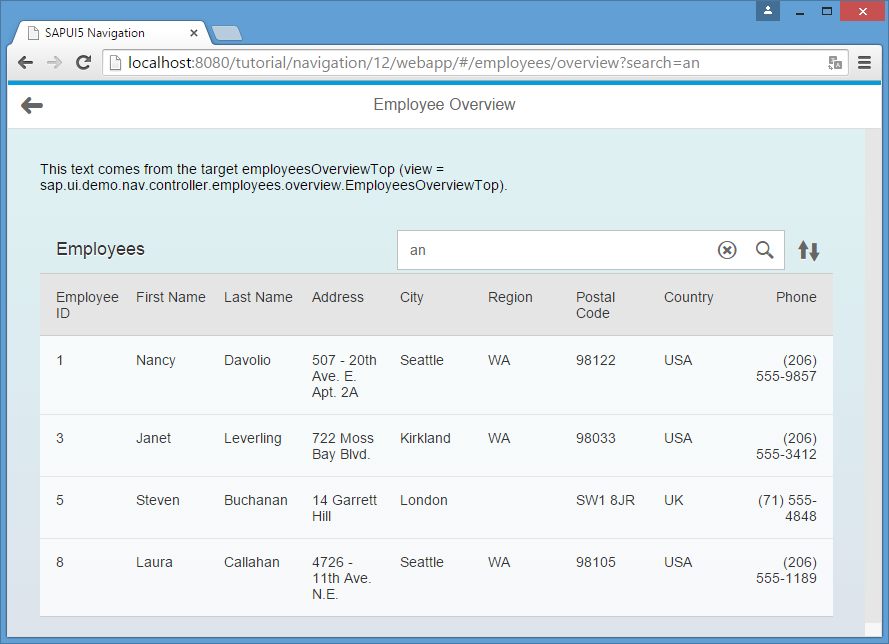
Task: Select the Nancy Davolio employee row
Action: [x=436, y=375]
